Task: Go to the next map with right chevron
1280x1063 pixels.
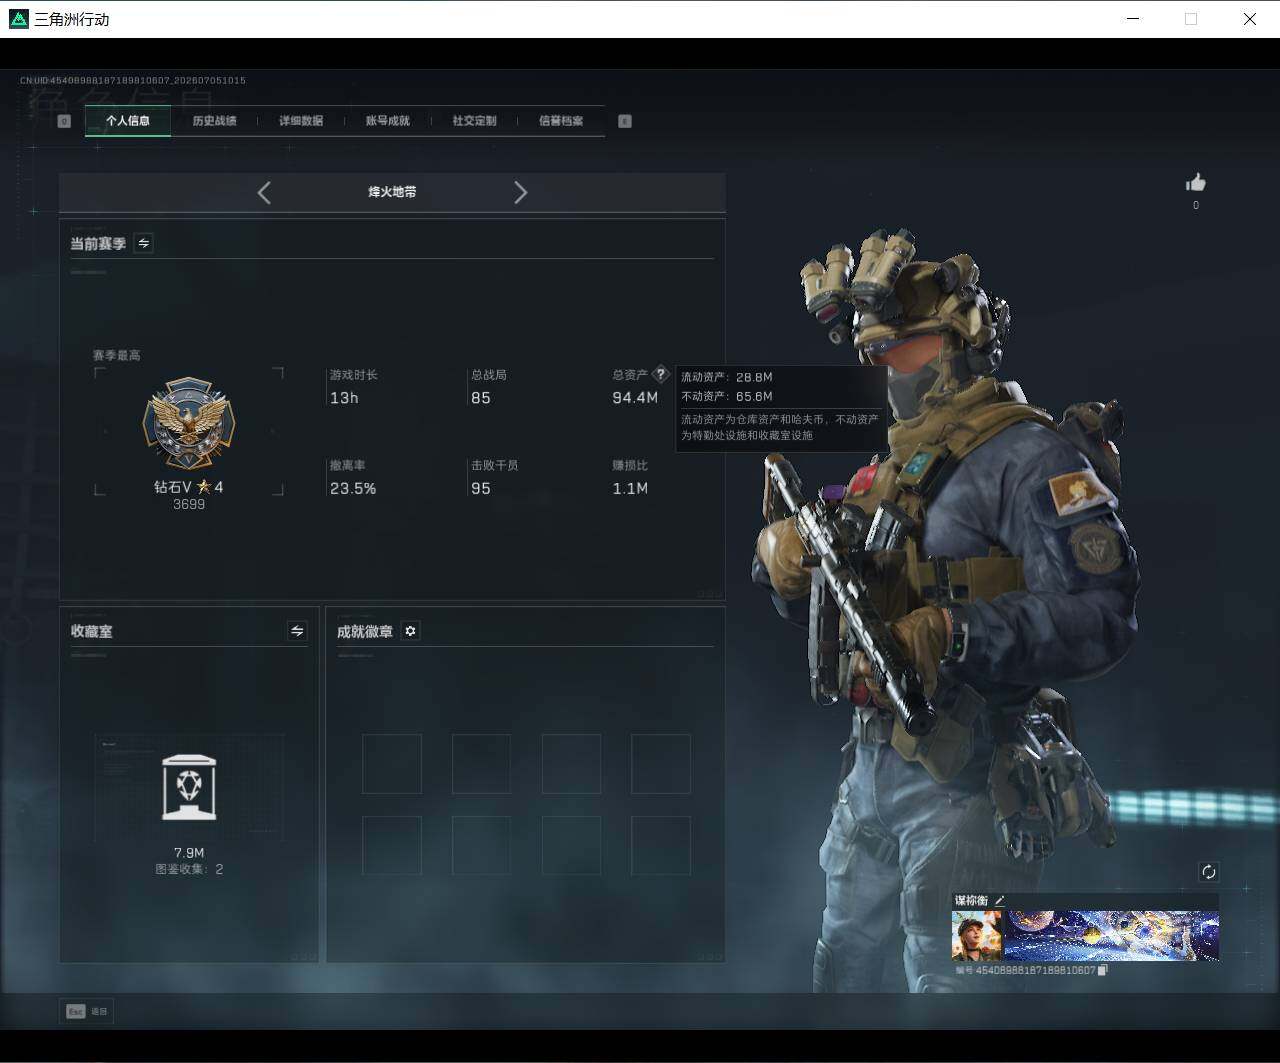Action: click(x=520, y=193)
